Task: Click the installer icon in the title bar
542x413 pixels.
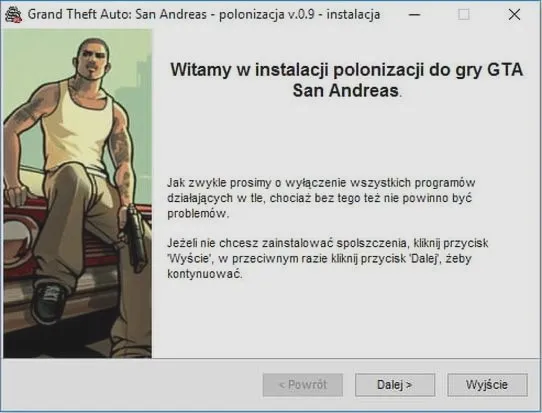Action: (13, 15)
